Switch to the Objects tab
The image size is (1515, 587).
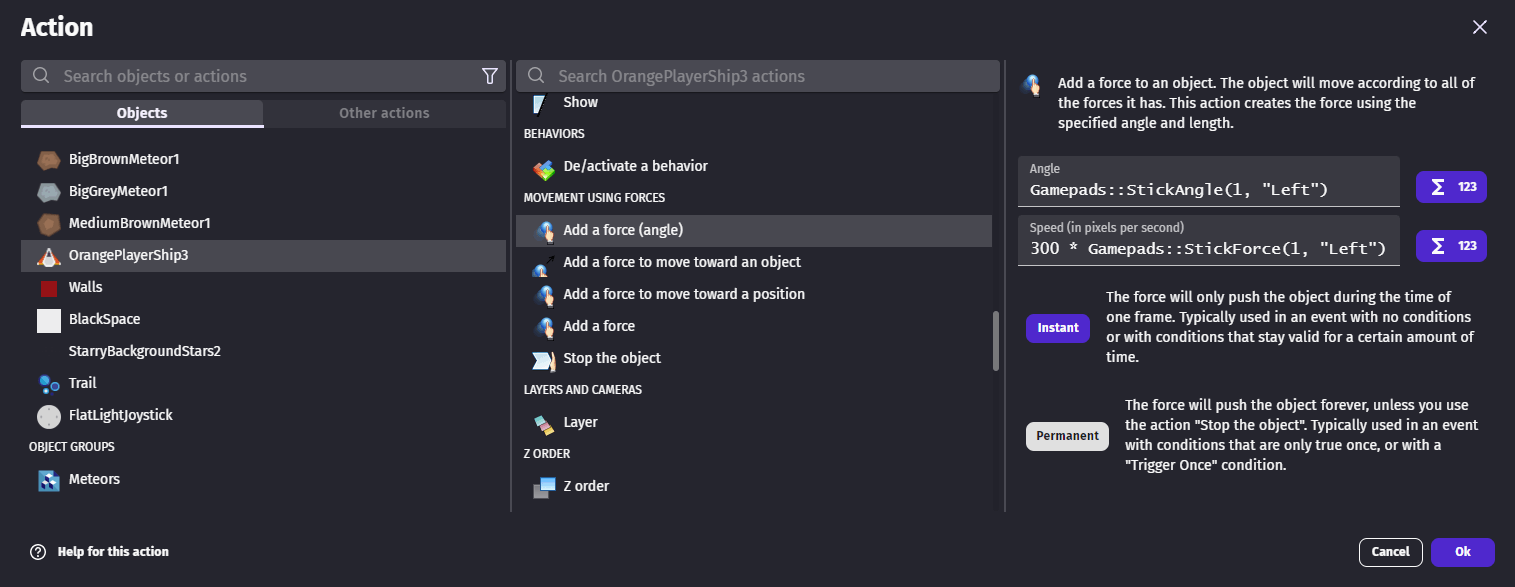point(142,113)
